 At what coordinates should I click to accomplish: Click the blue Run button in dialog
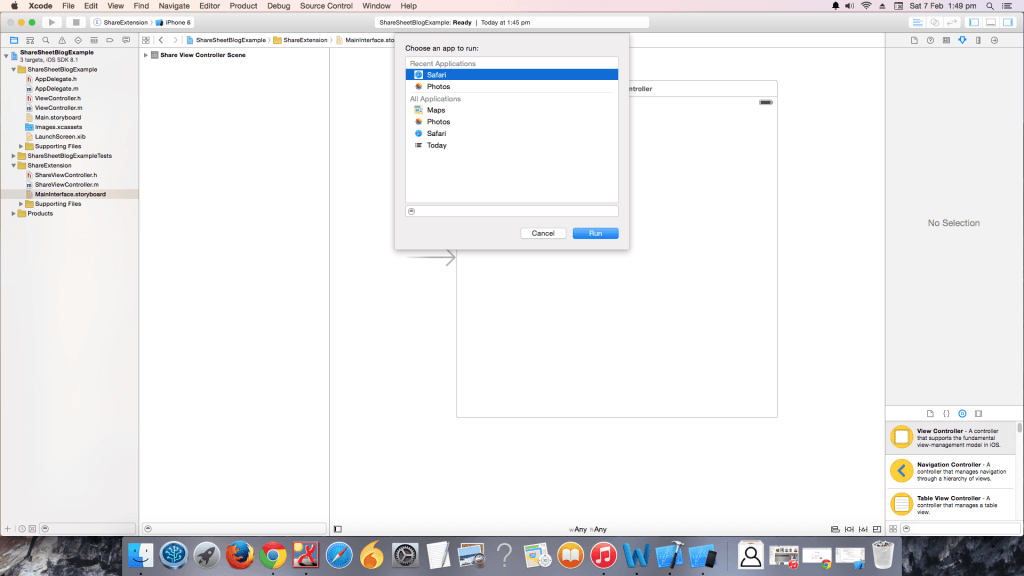tap(595, 233)
